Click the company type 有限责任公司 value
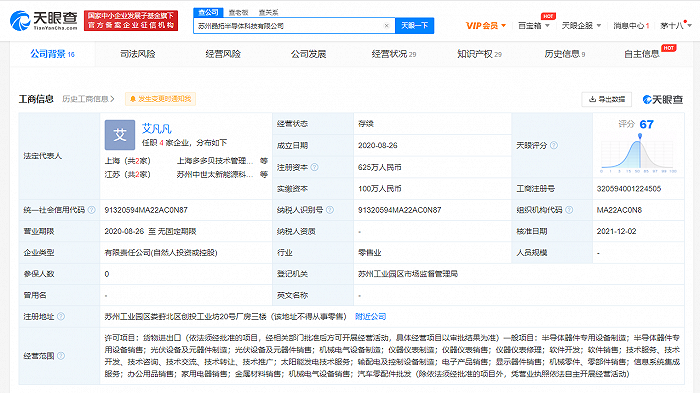 pos(161,253)
